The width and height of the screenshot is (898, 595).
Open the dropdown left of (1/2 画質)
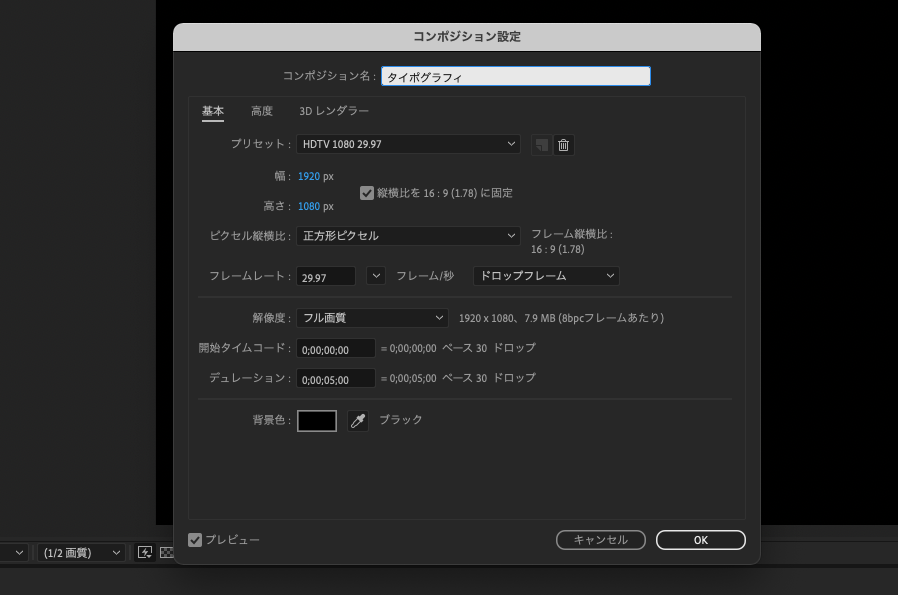[x=14, y=553]
